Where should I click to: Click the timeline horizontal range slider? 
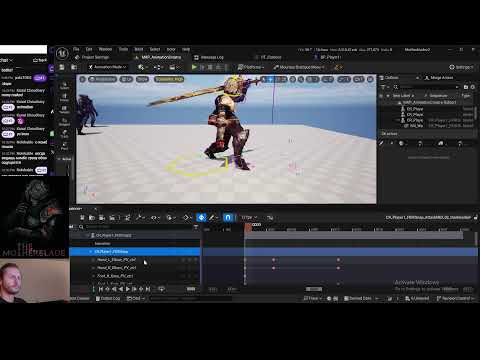pyautogui.click(x=314, y=289)
